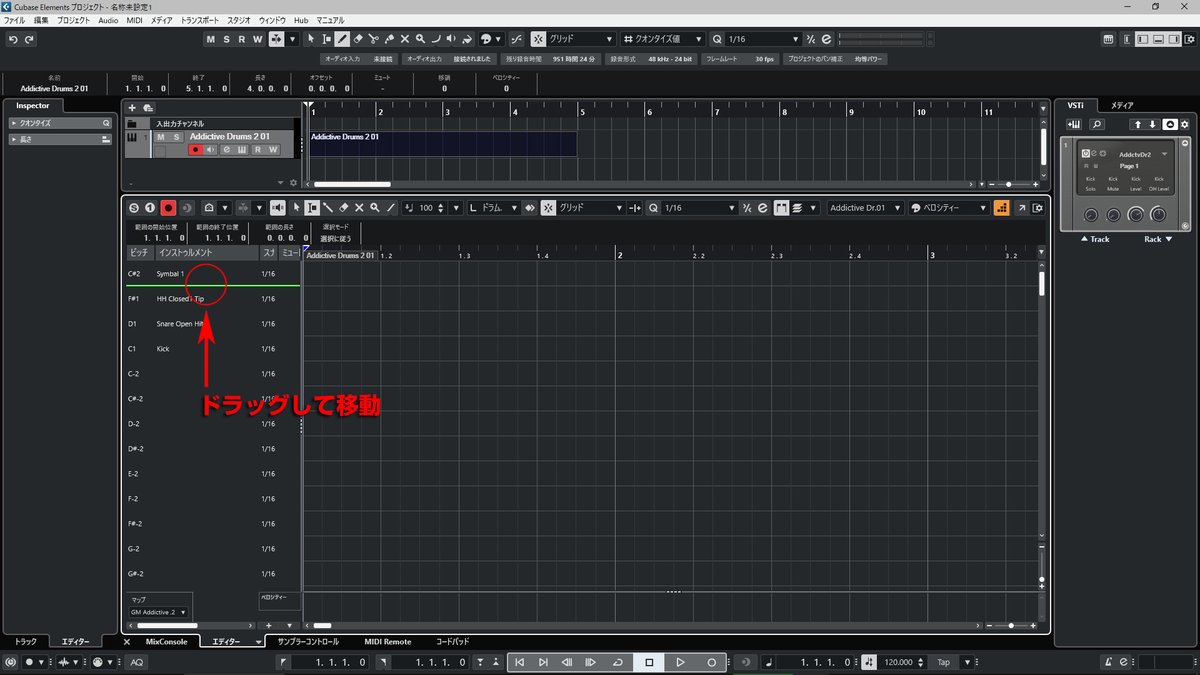This screenshot has height=675, width=1200.
Task: Open the ファイル menu
Action: tap(15, 20)
